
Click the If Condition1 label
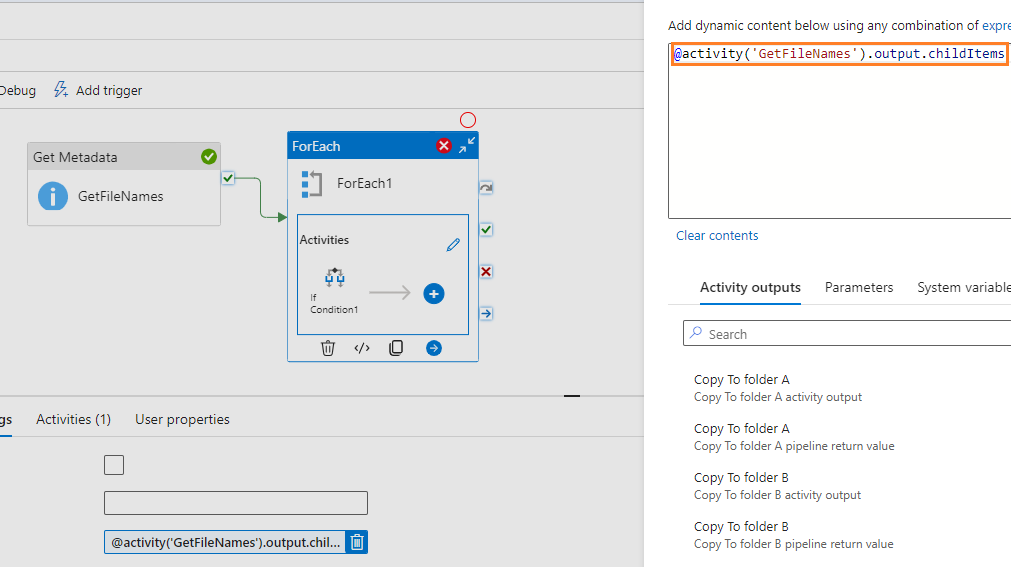point(333,303)
